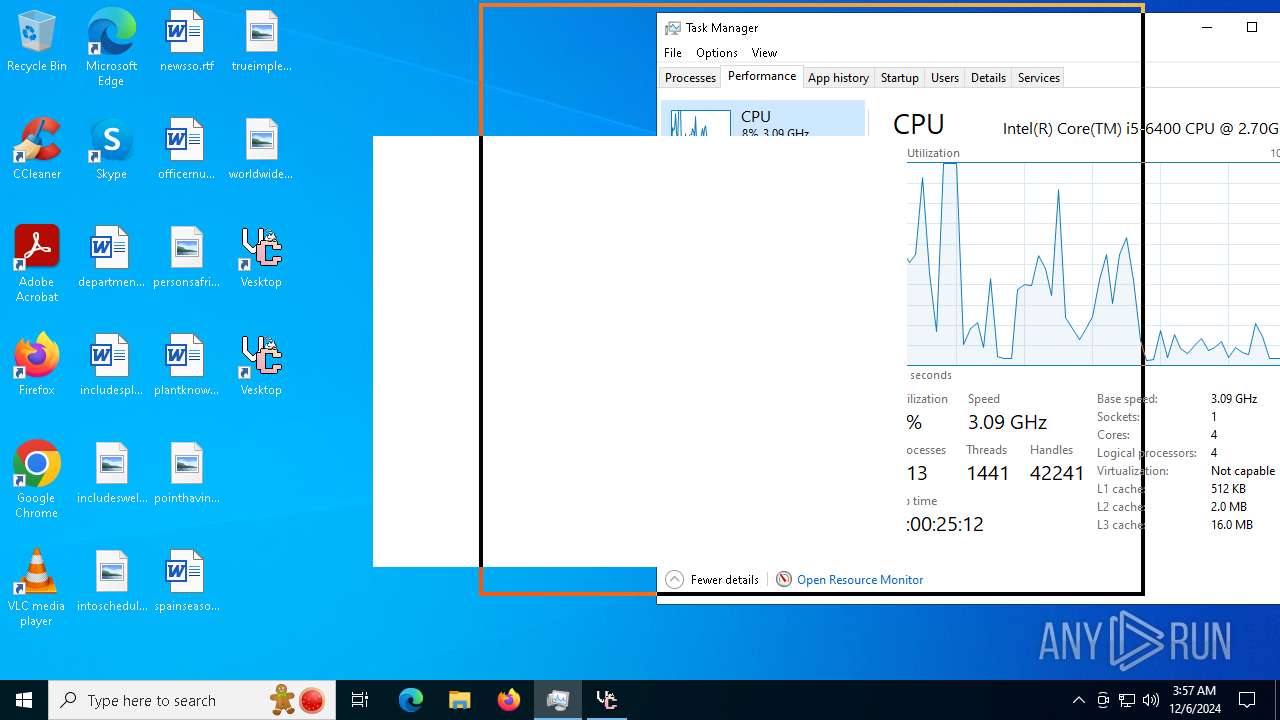Collapse view with Fewer details
1280x720 pixels.
click(x=712, y=580)
